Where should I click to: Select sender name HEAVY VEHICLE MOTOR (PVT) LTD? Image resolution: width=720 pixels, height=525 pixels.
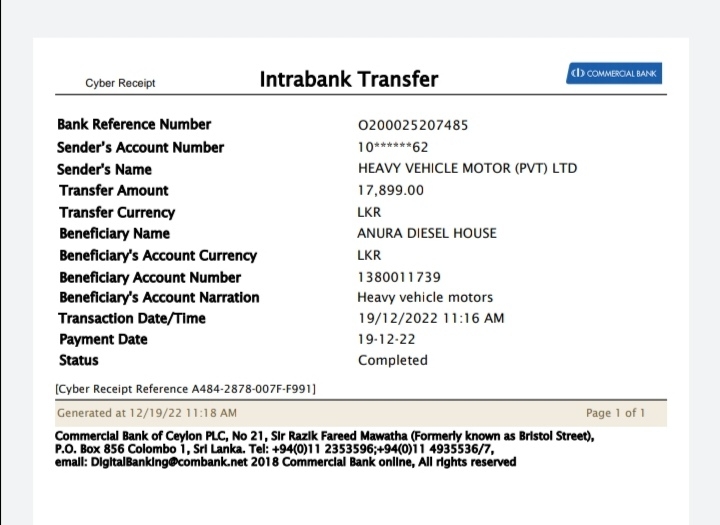[x=467, y=169]
